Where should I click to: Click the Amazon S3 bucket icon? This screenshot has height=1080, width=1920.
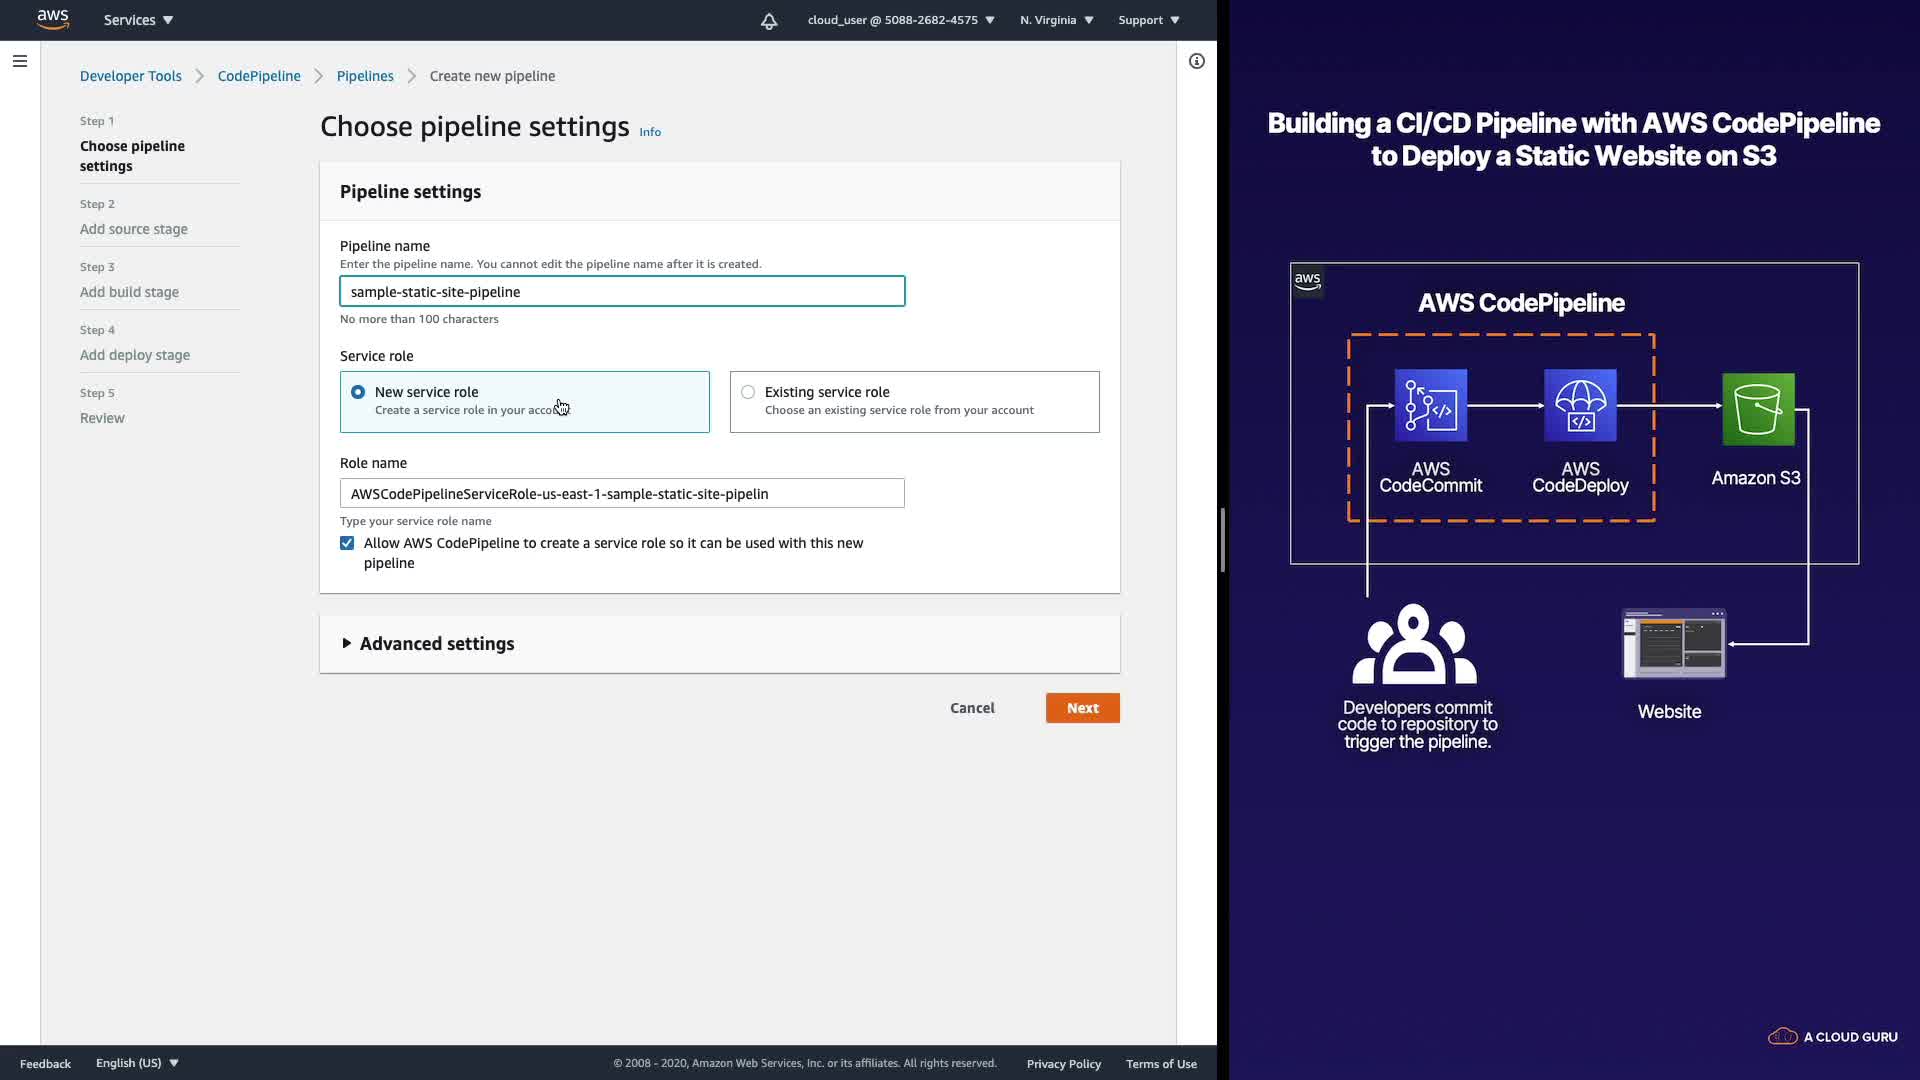[x=1758, y=409]
